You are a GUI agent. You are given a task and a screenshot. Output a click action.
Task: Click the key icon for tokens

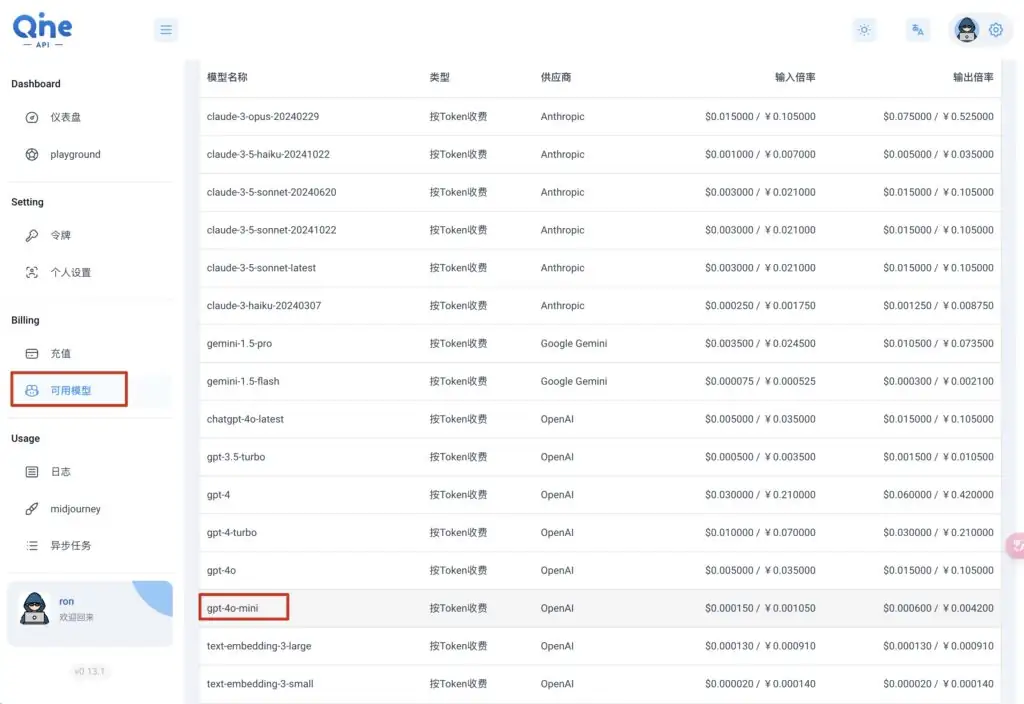(32, 235)
